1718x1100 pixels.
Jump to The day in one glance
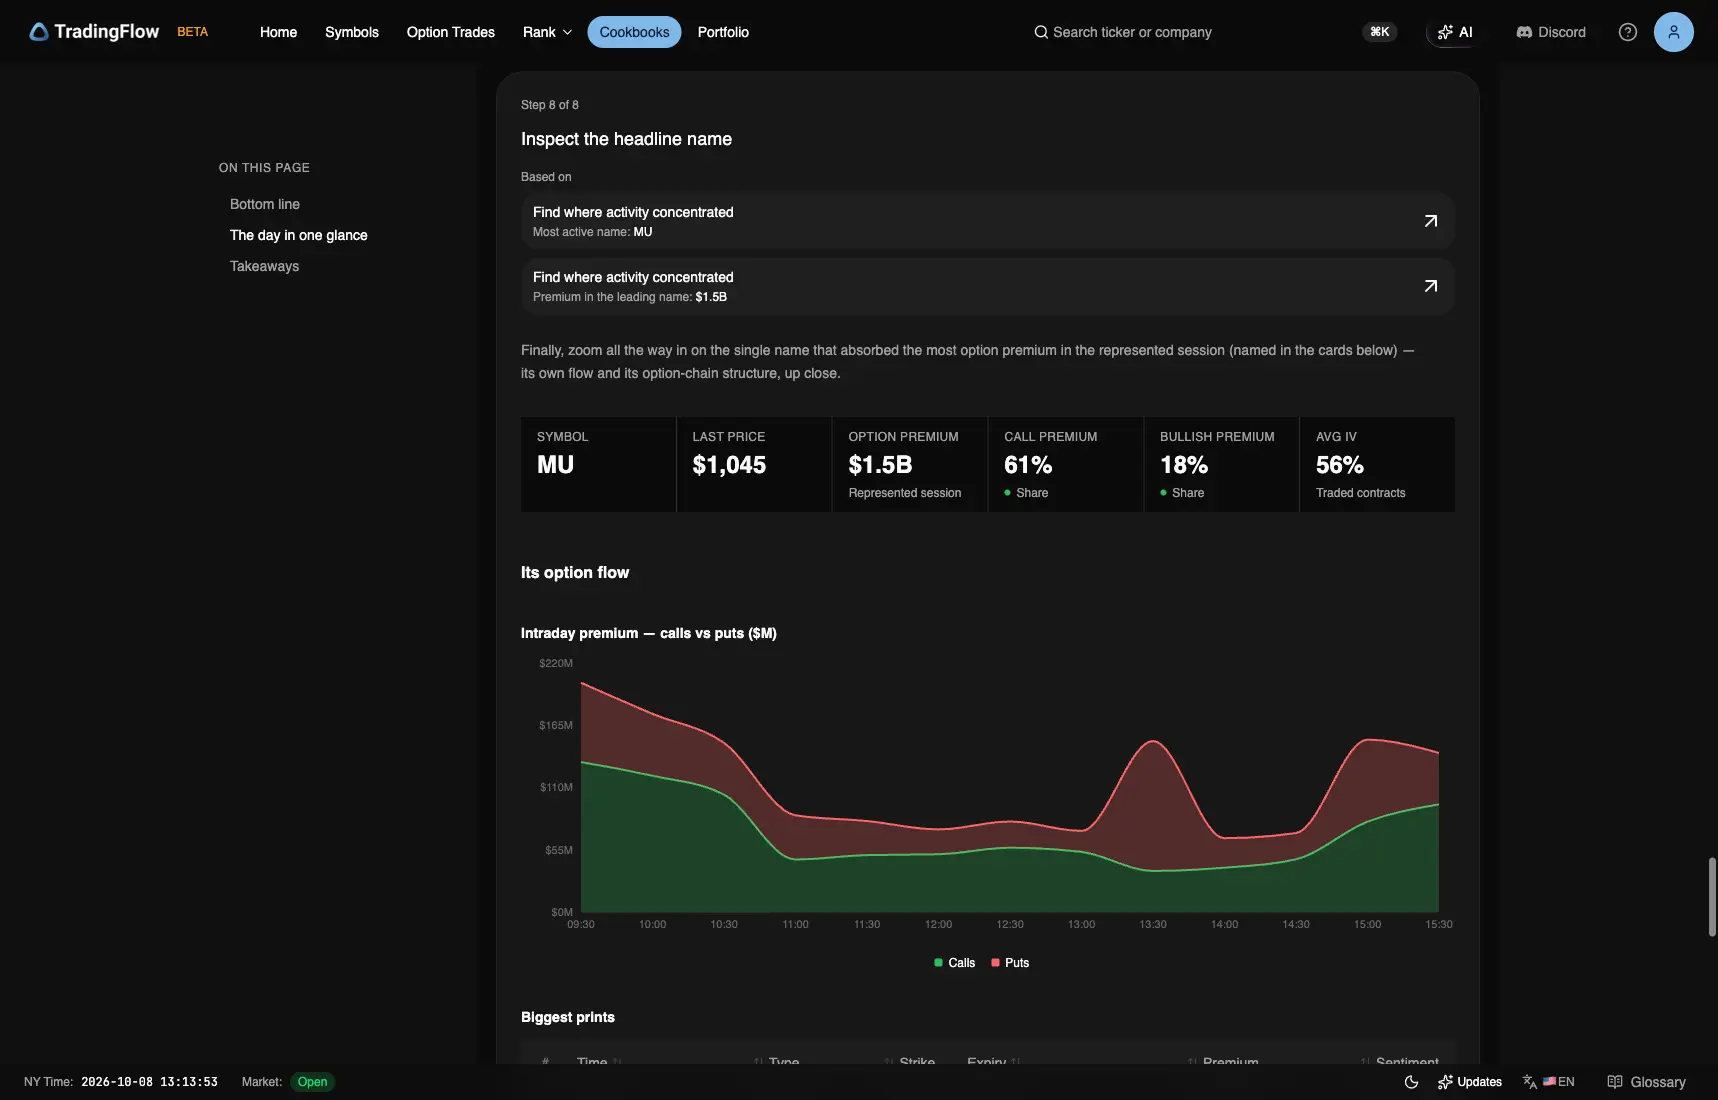point(299,235)
